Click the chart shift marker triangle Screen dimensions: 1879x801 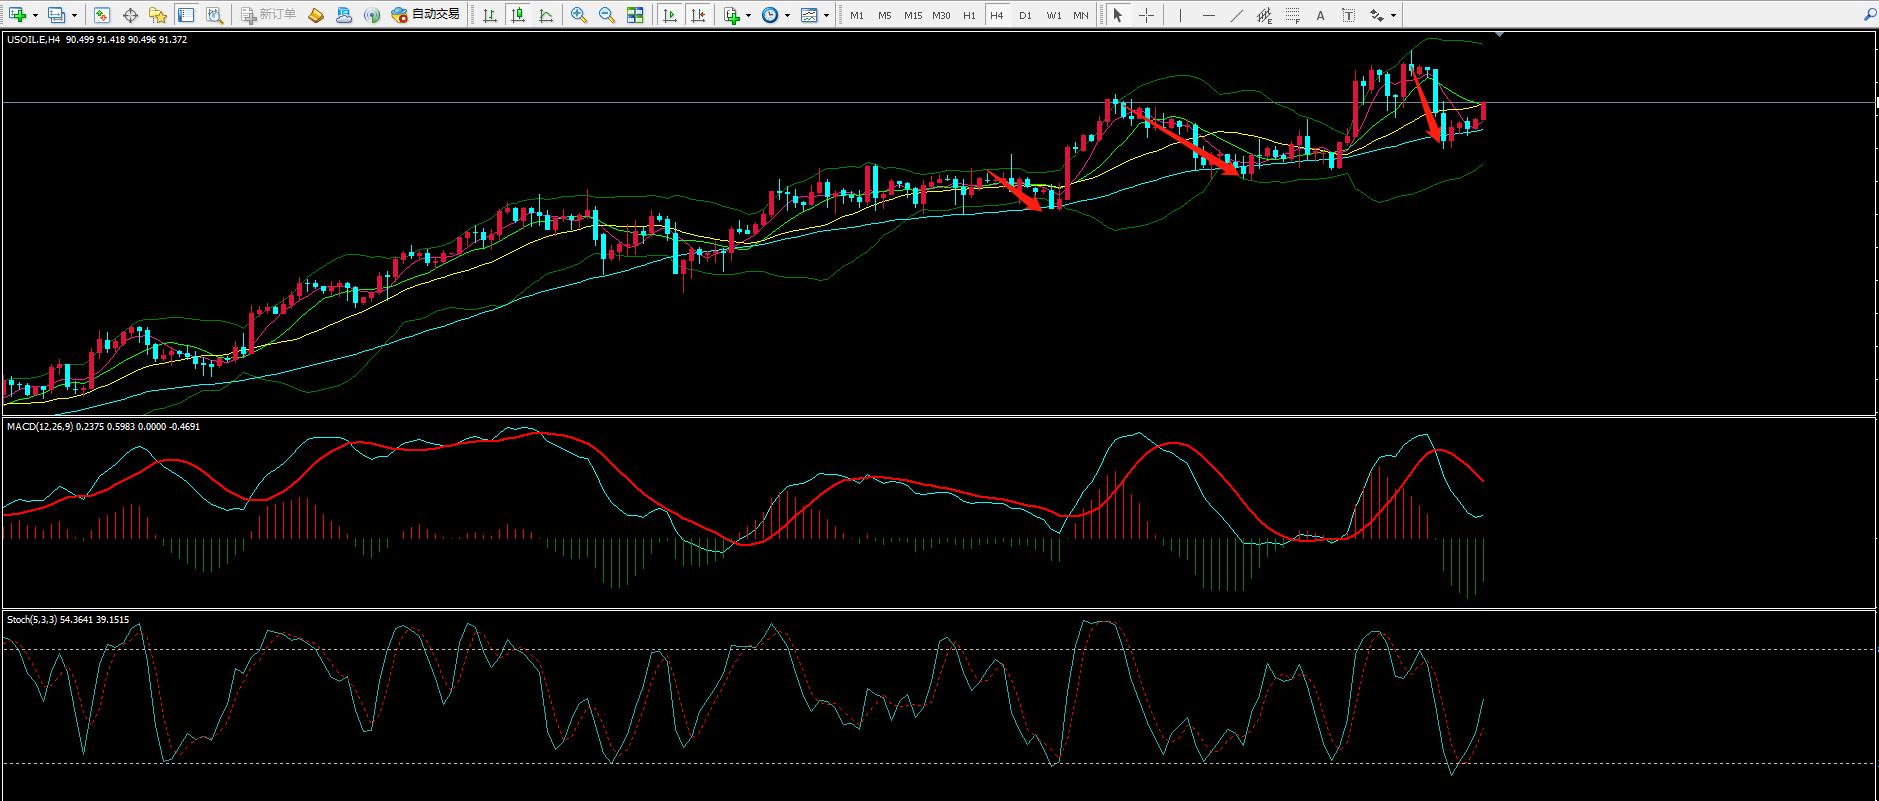(1498, 35)
